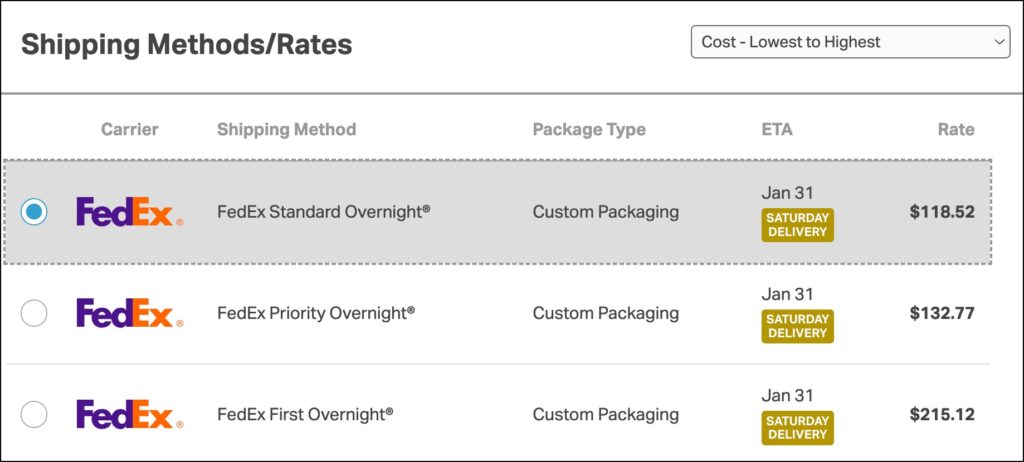
Task: Click the FedEx logo for Priority Overnight
Action: [x=129, y=313]
